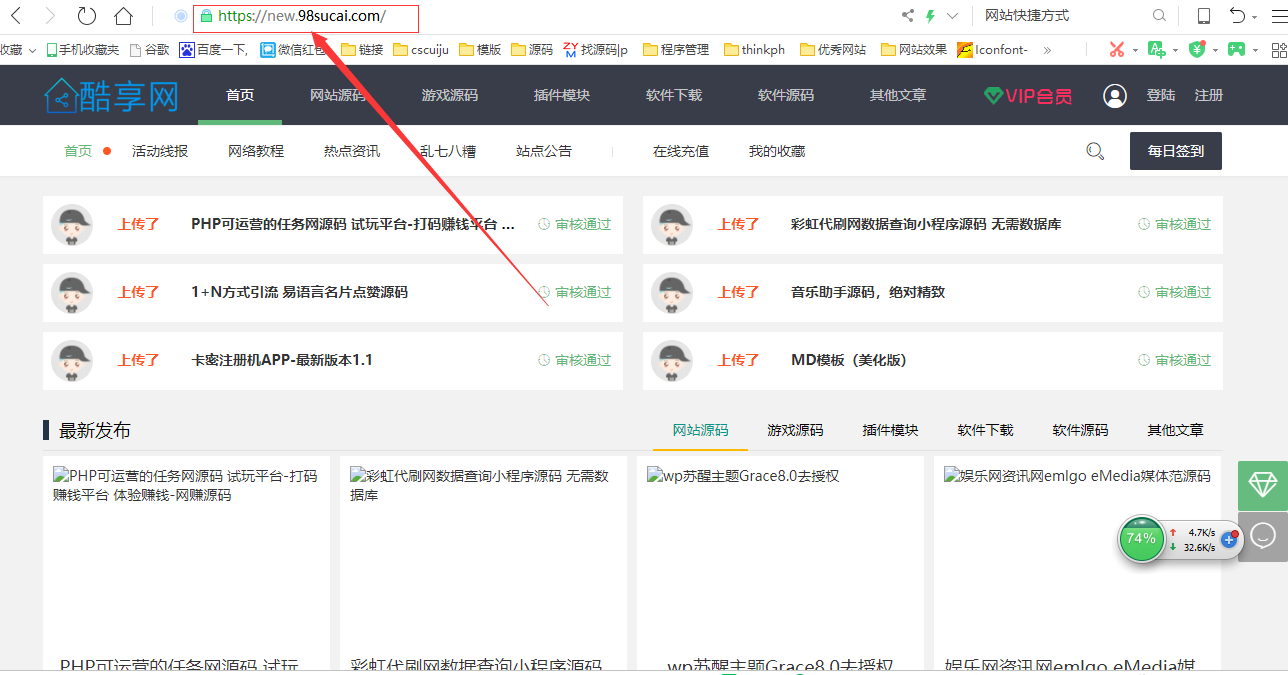Switch to the 游戏源码 navigation tab
Viewport: 1288px width, 675px height.
point(450,95)
